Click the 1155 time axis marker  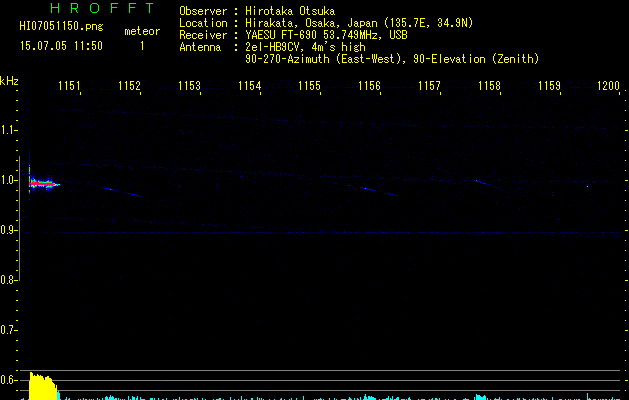point(309,86)
